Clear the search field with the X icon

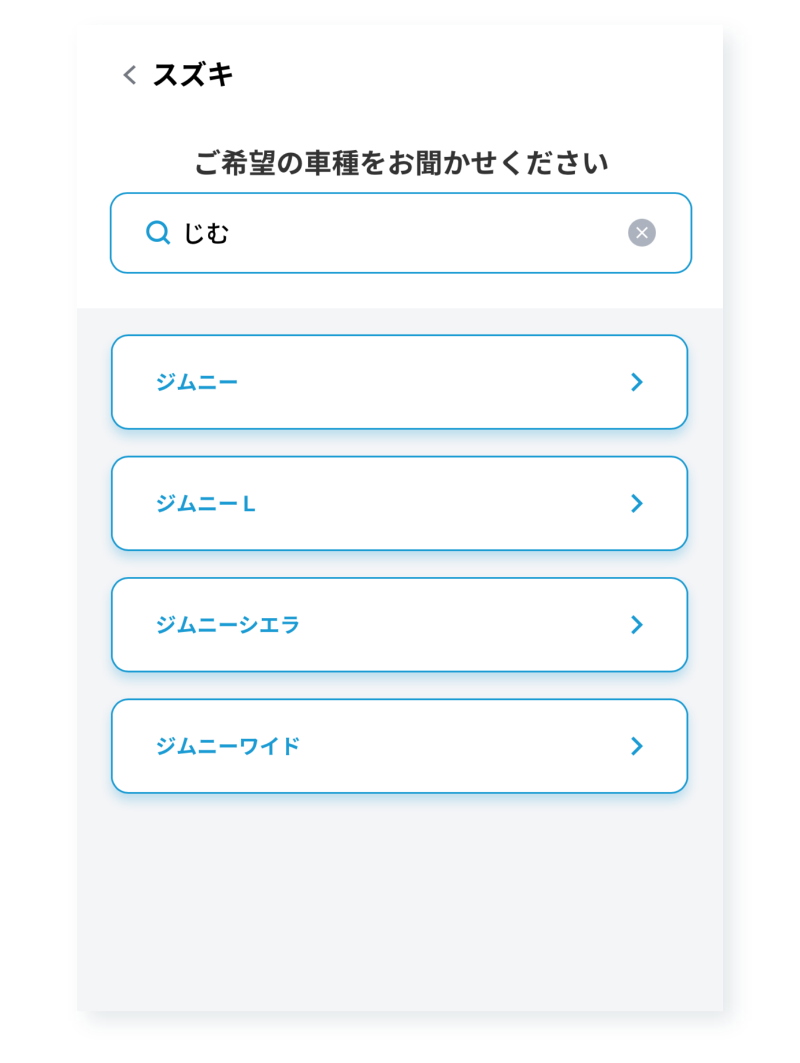point(641,232)
